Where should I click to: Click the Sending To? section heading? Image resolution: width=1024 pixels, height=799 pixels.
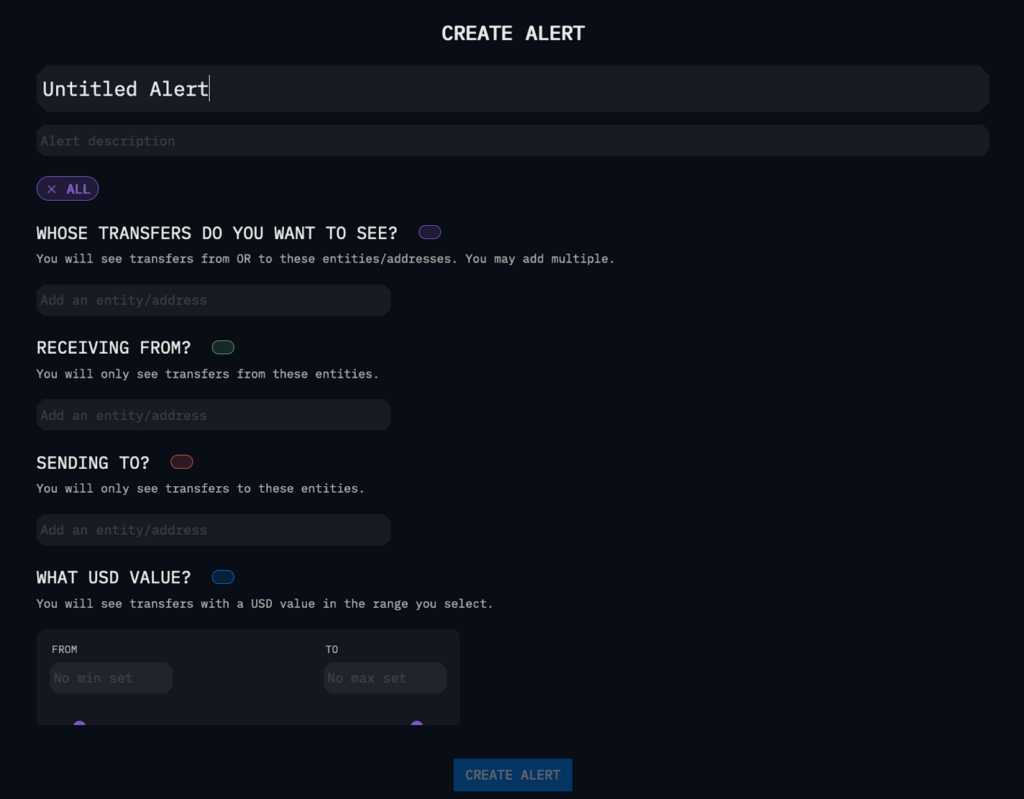[93, 463]
